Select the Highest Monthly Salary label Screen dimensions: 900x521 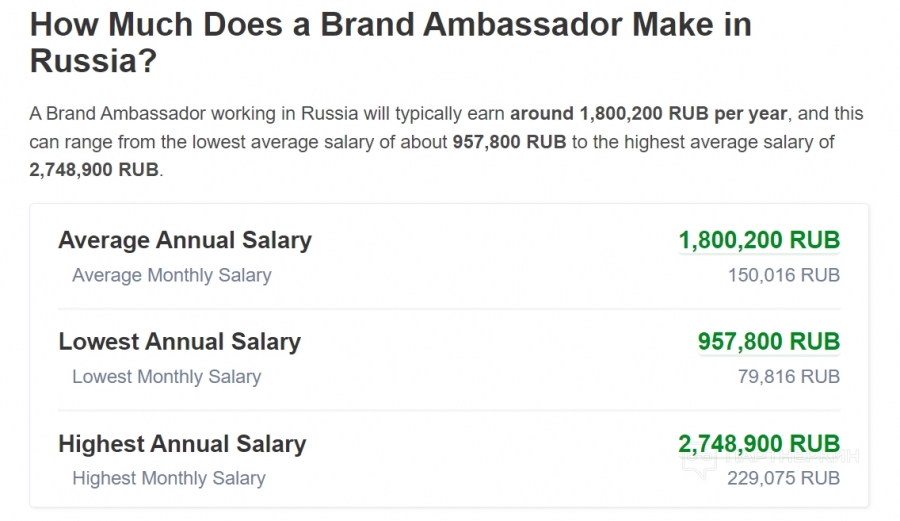169,479
